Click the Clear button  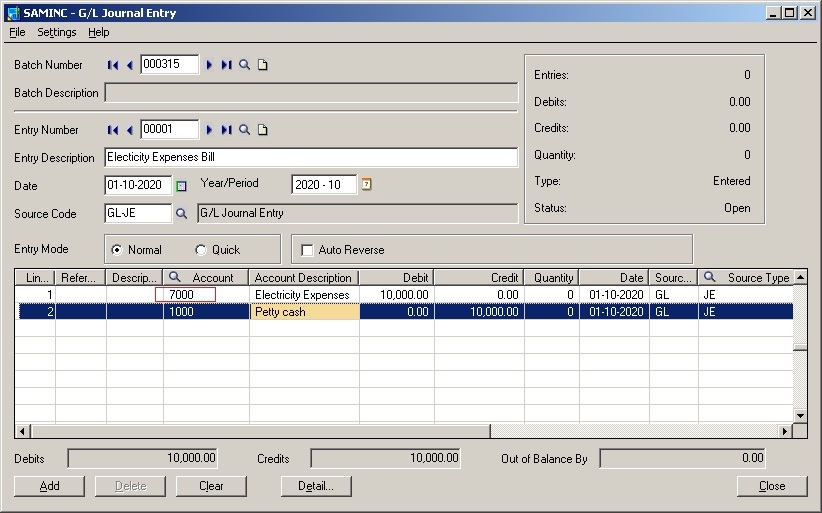tap(211, 486)
